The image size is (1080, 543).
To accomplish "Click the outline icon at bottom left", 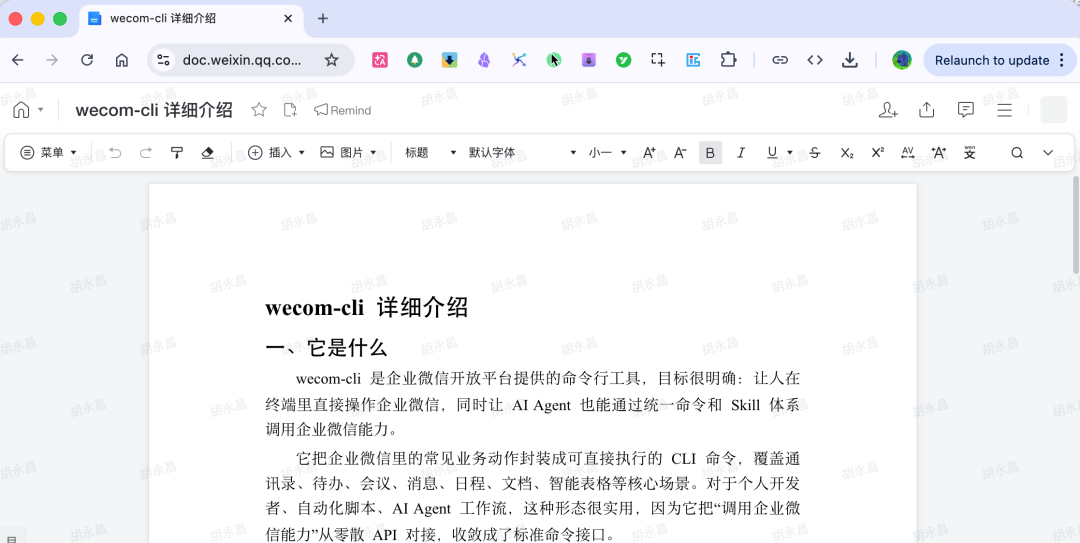I will (12, 538).
